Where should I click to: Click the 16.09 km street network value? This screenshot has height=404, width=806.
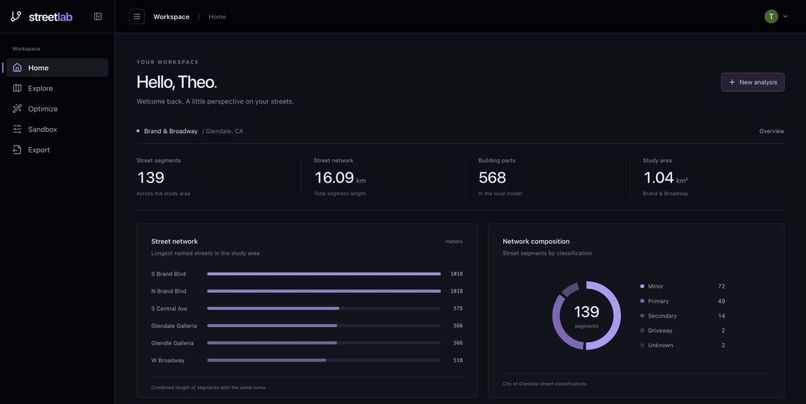[340, 178]
